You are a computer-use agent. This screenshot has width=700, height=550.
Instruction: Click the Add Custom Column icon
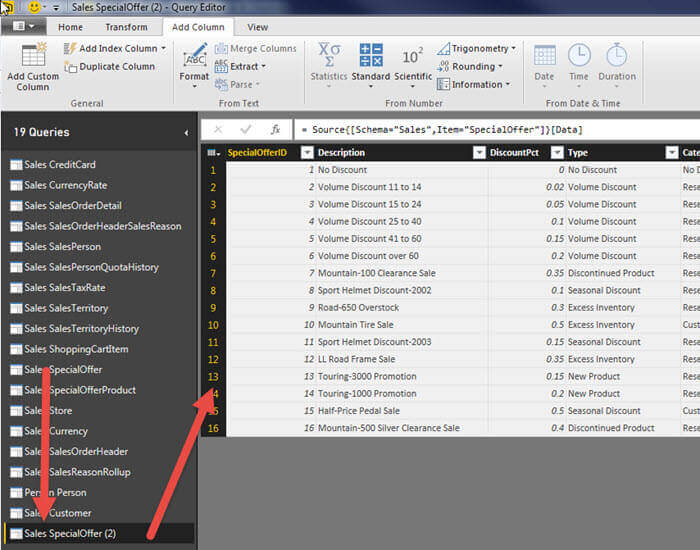pyautogui.click(x=33, y=56)
